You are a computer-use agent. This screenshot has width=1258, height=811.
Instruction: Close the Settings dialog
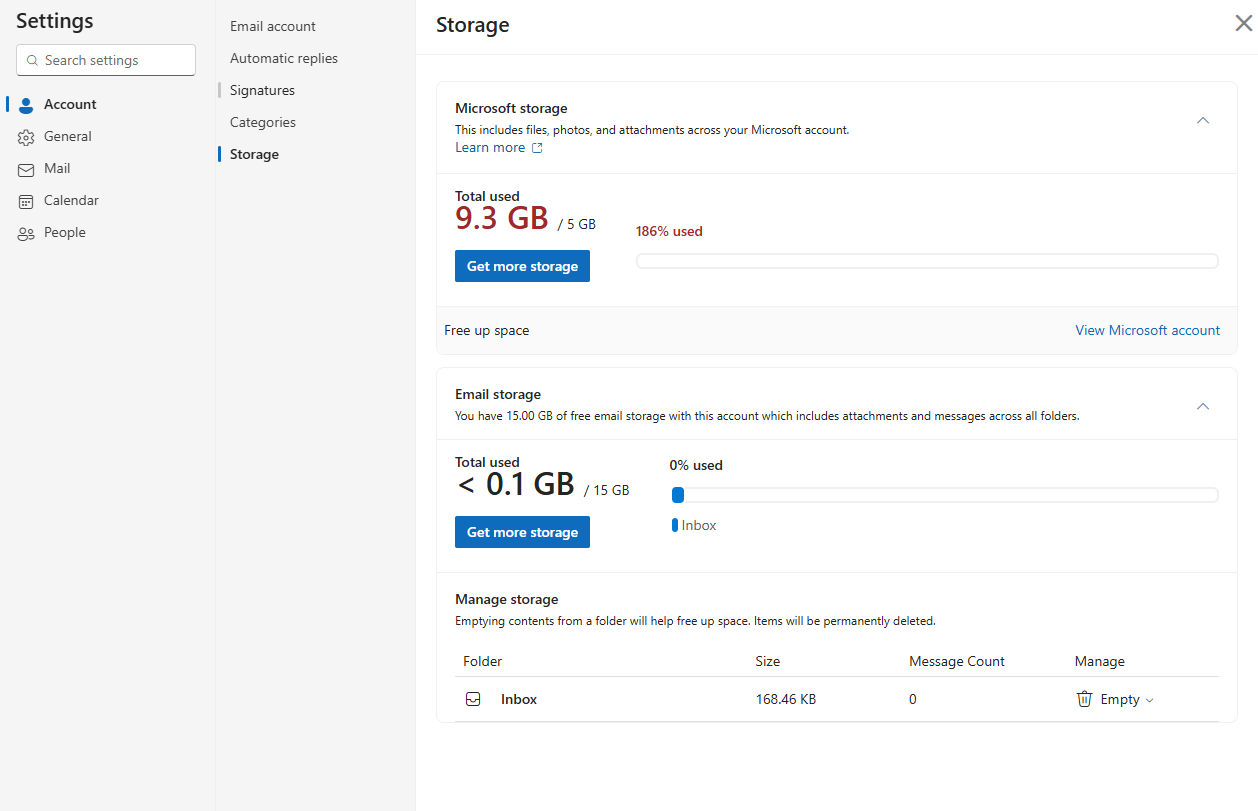point(1243,24)
